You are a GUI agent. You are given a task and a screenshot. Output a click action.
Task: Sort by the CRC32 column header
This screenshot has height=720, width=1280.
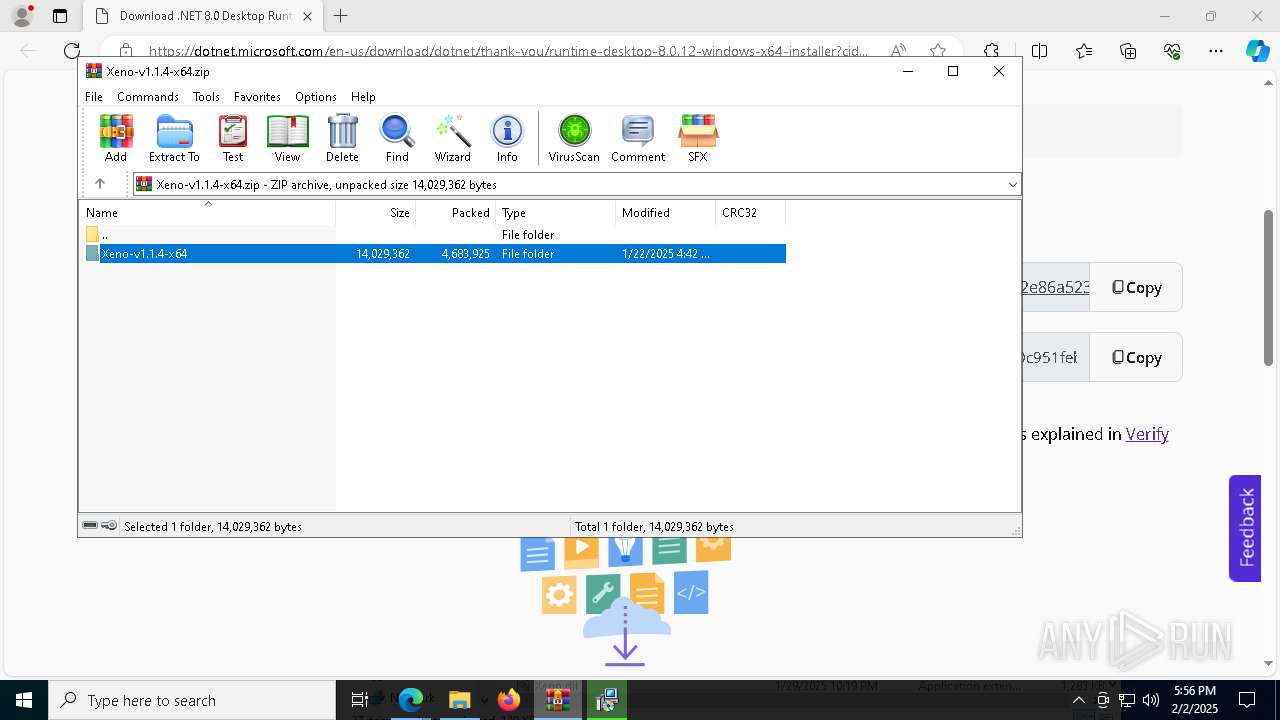(x=751, y=213)
